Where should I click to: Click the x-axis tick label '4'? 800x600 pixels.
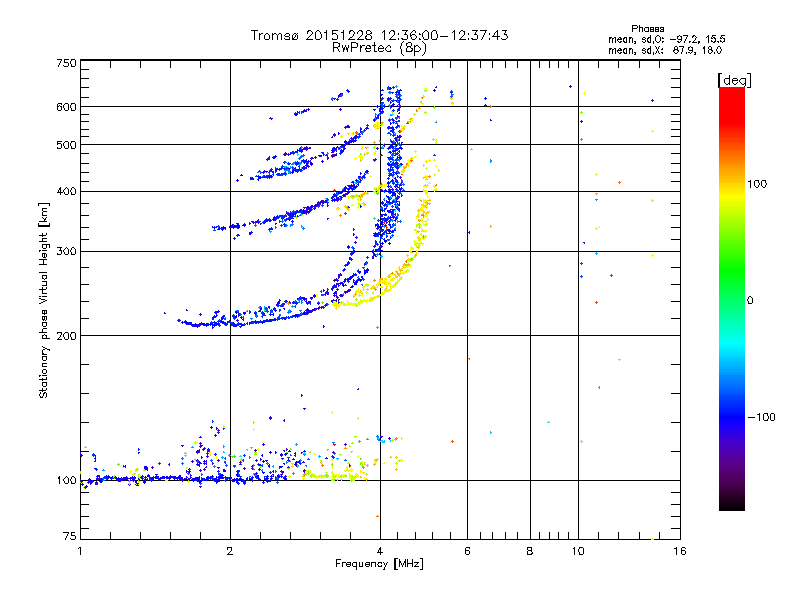[380, 551]
